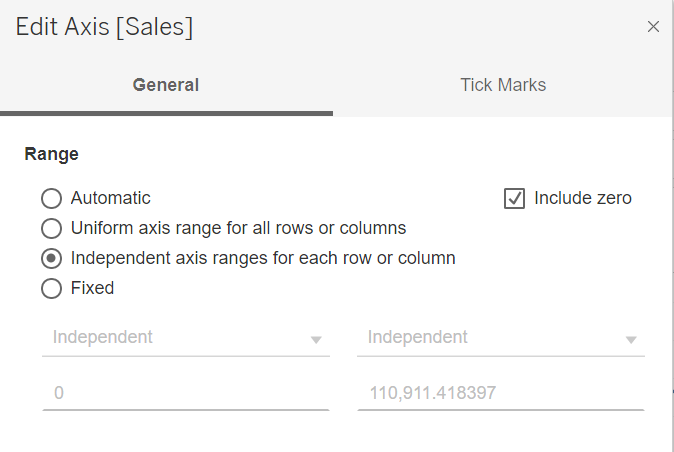This screenshot has height=452, width=674.
Task: Select the Automatic range radio button
Action: click(50, 198)
